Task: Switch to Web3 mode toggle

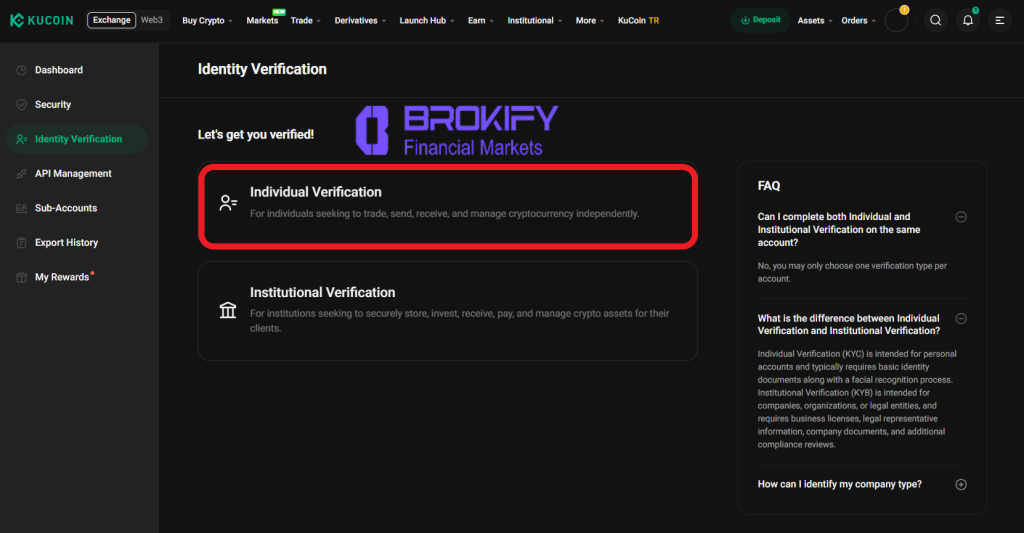Action: [x=152, y=20]
